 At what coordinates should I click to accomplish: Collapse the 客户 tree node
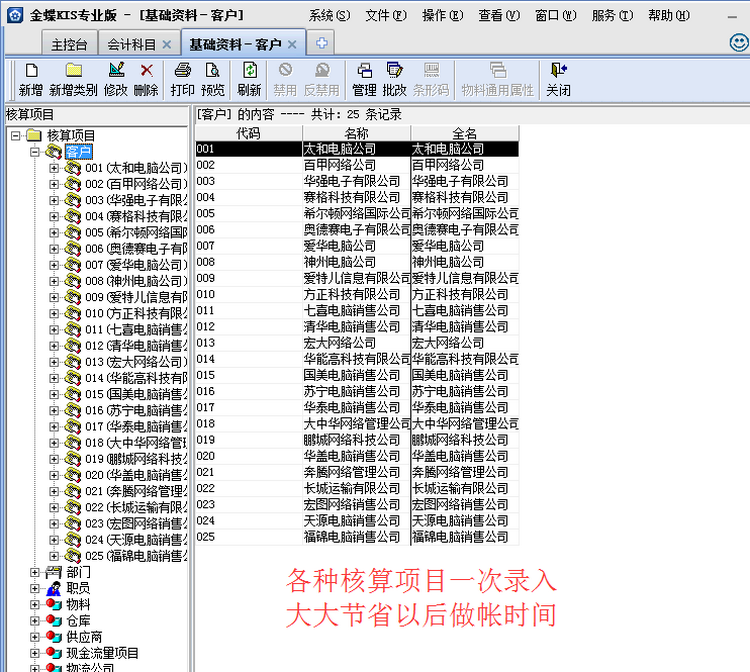[x=36, y=152]
